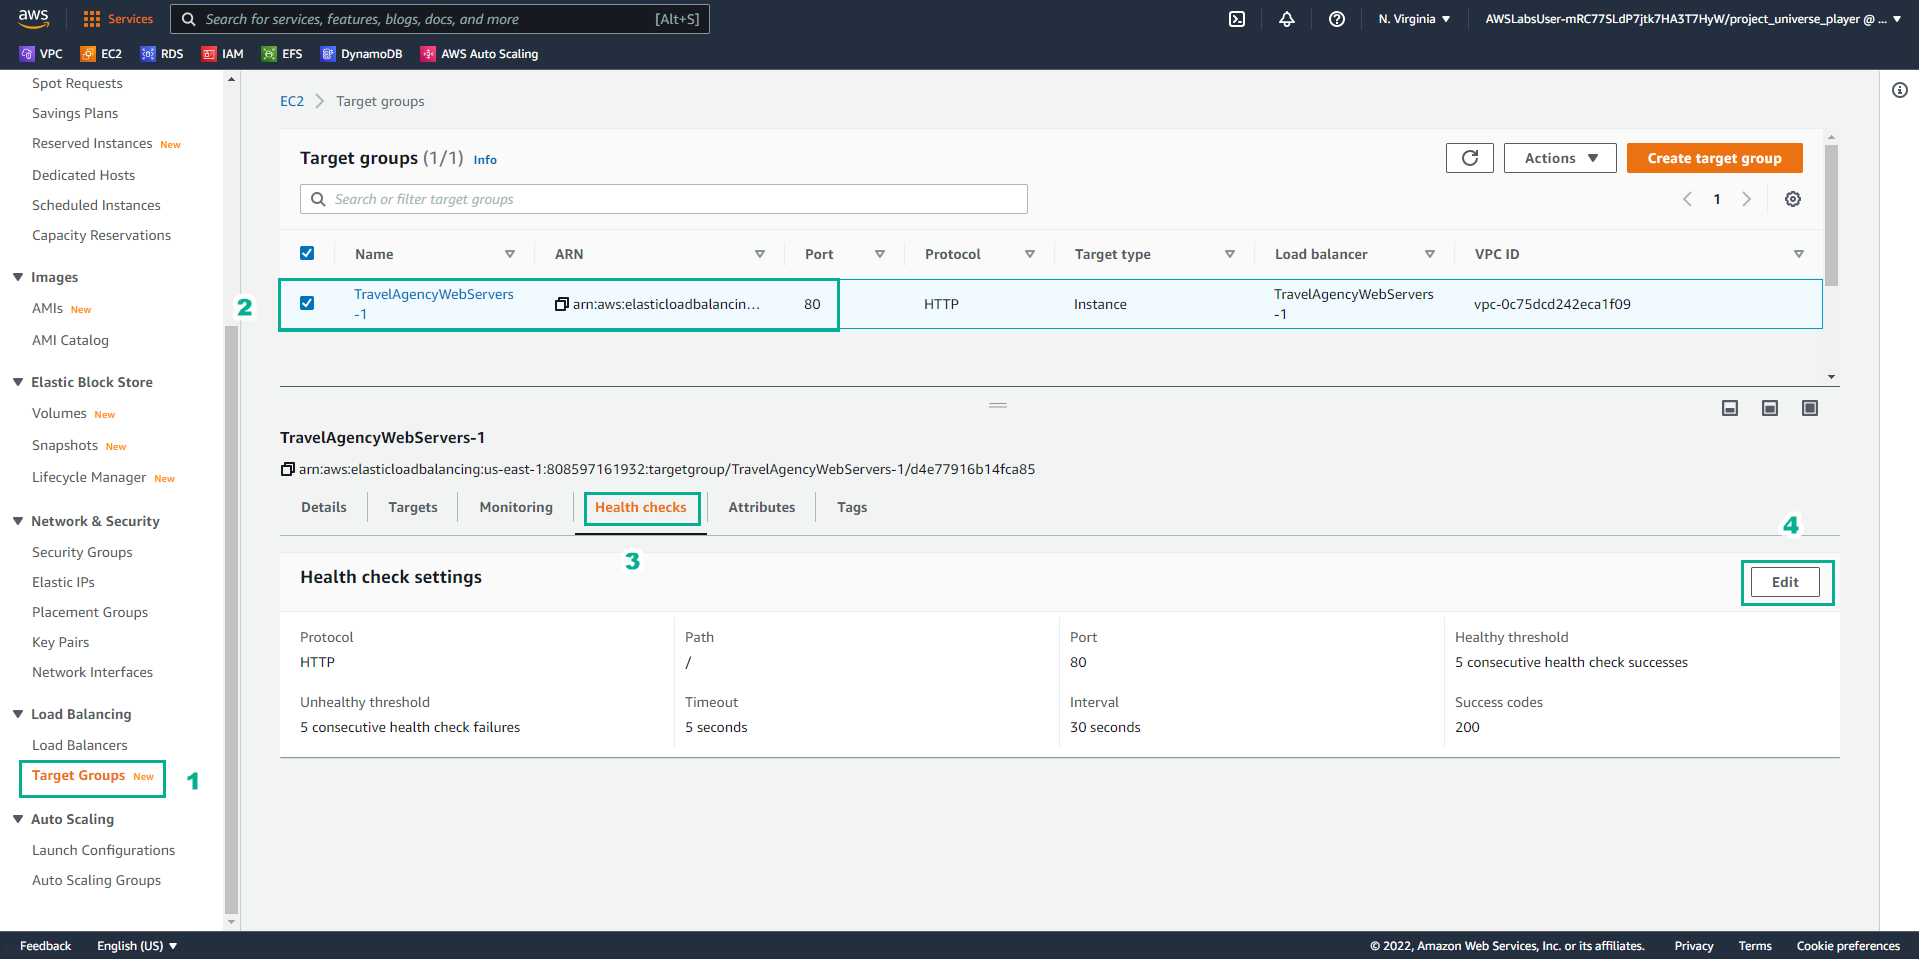Collapse the Images sidebar section
Image resolution: width=1919 pixels, height=959 pixels.
(18, 277)
